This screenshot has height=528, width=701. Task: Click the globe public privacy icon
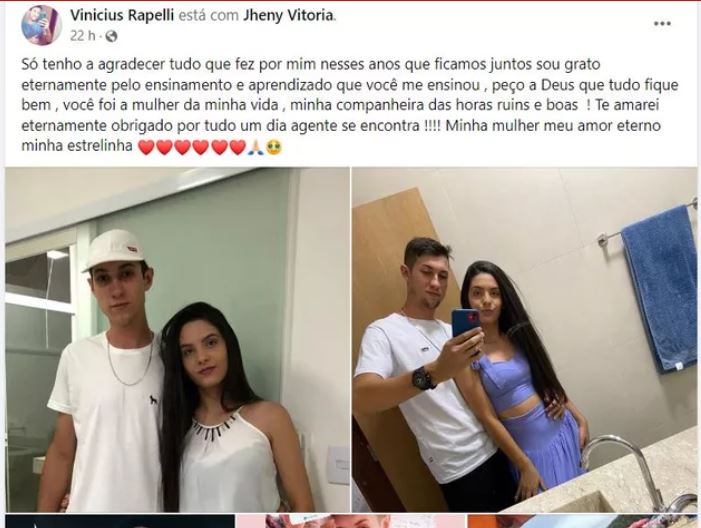[111, 36]
